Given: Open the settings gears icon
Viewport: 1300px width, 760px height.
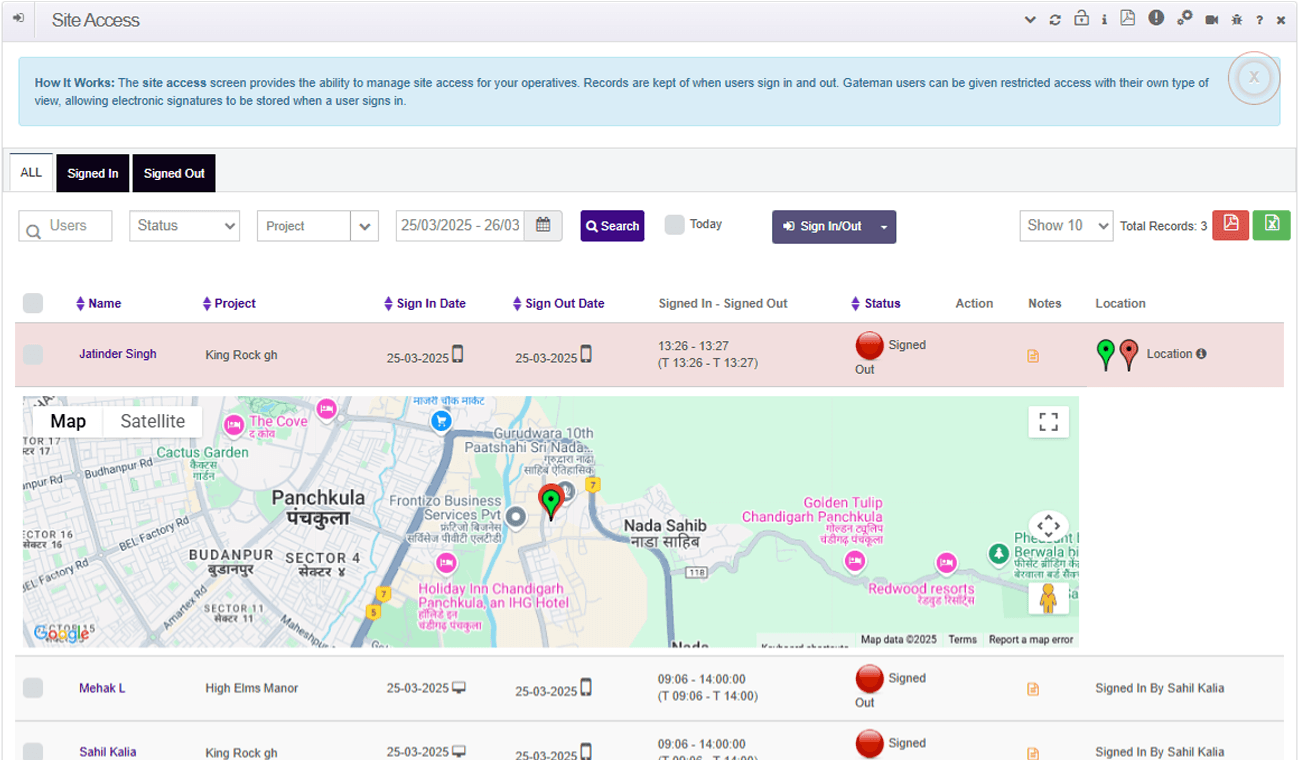Looking at the screenshot, I should point(1184,19).
